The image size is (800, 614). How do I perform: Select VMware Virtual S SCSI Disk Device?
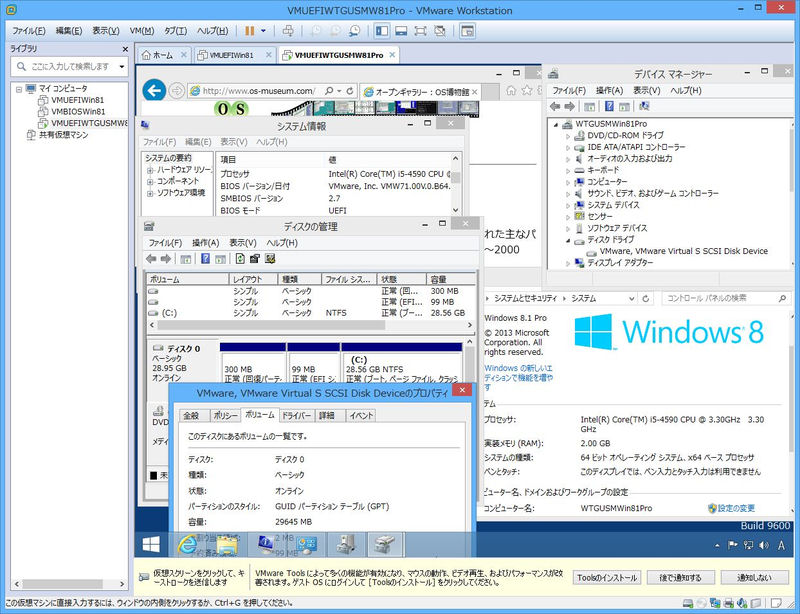pyautogui.click(x=683, y=251)
